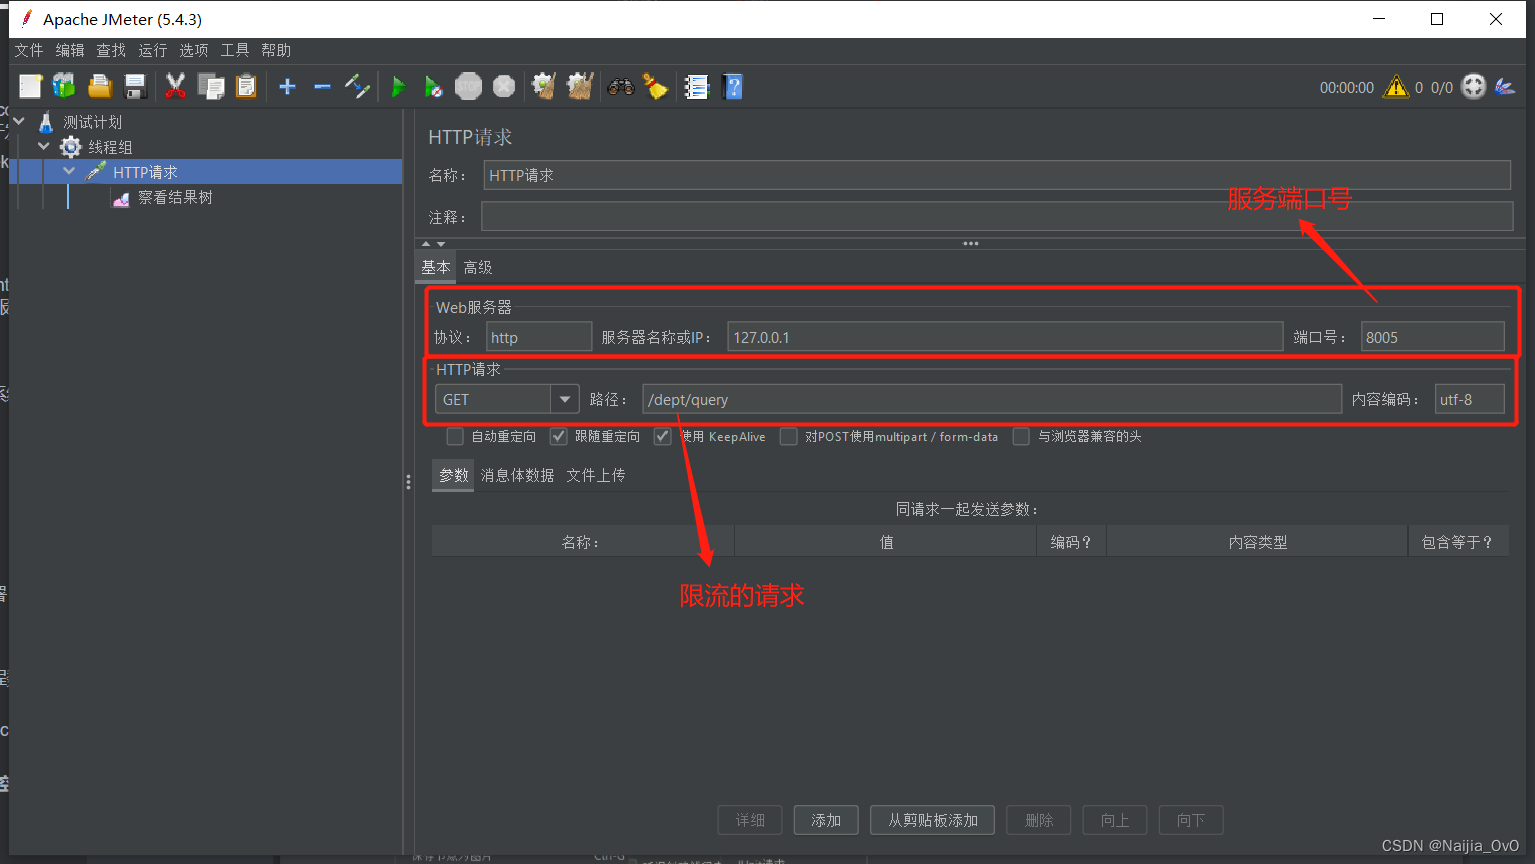This screenshot has height=864, width=1535.
Task: Click the feather icon in toolbar corner
Action: [1505, 87]
